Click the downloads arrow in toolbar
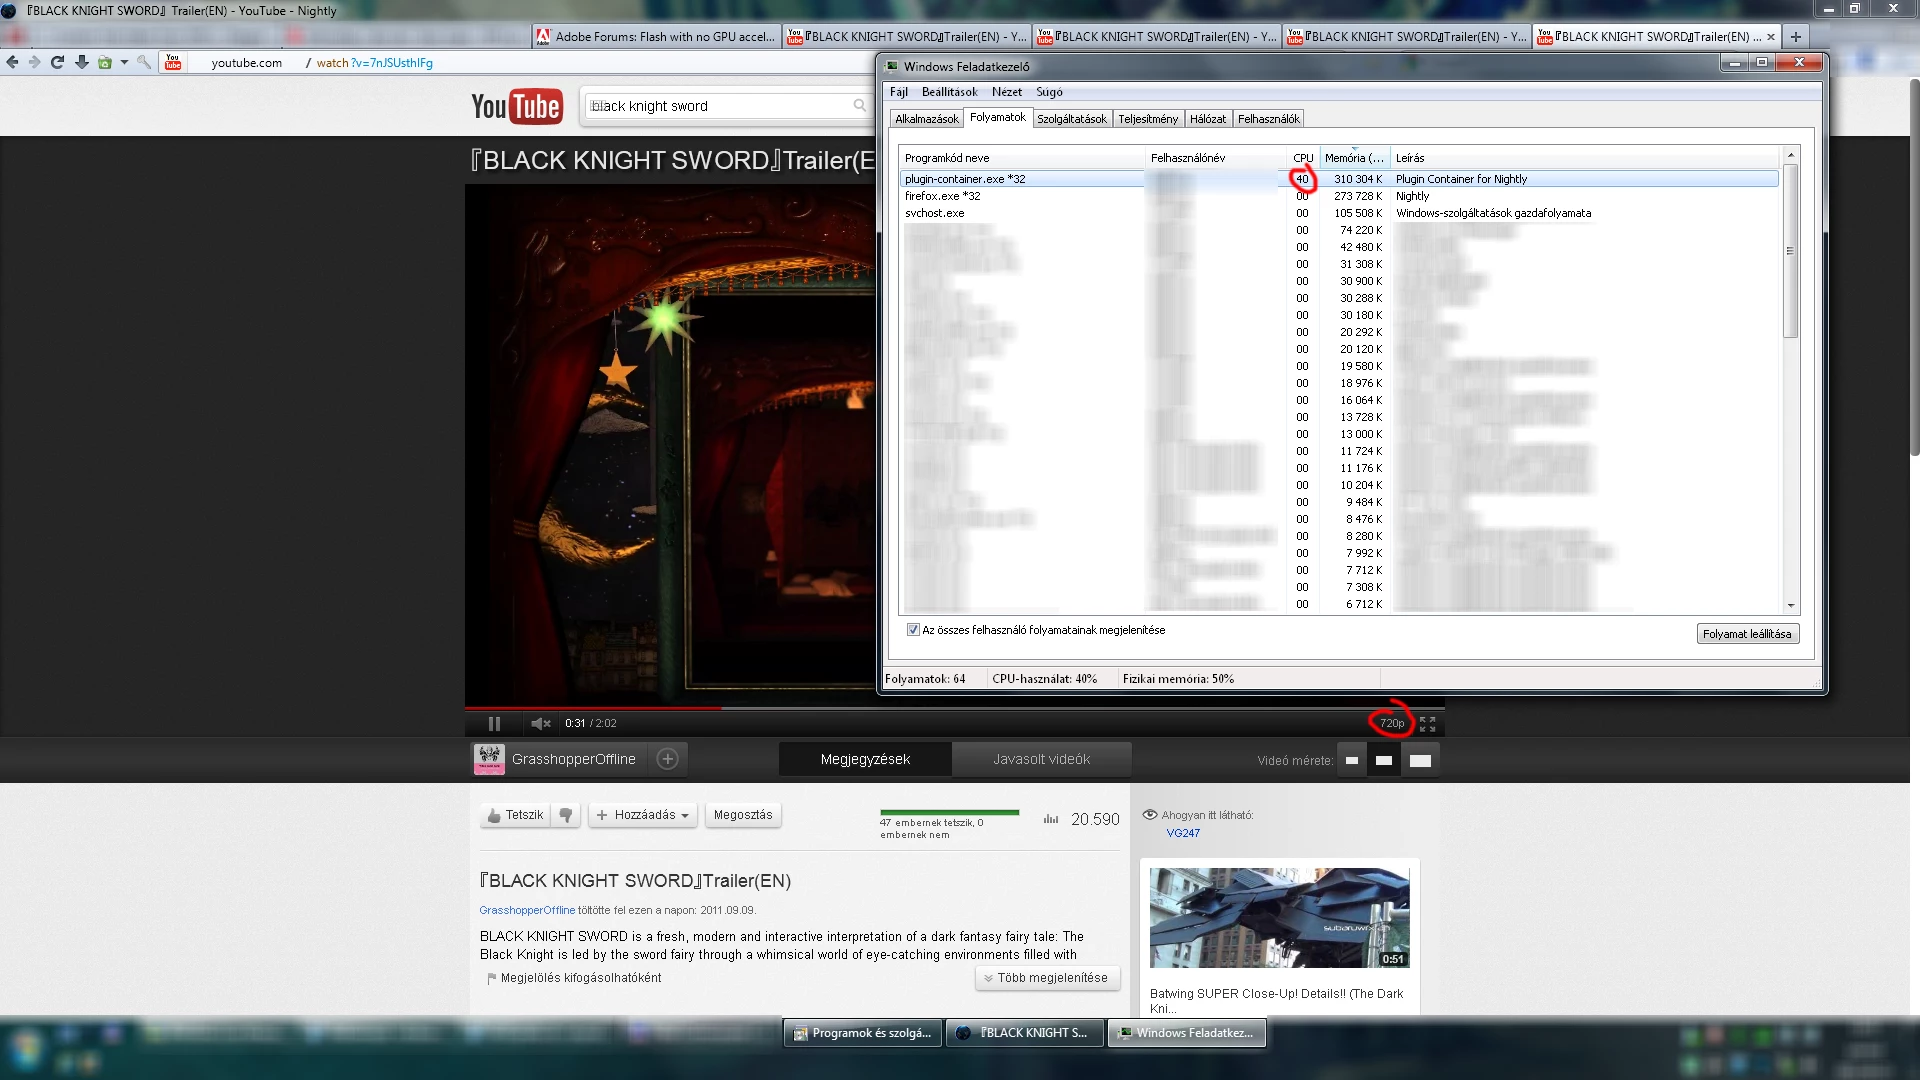This screenshot has height=1080, width=1920. click(82, 62)
